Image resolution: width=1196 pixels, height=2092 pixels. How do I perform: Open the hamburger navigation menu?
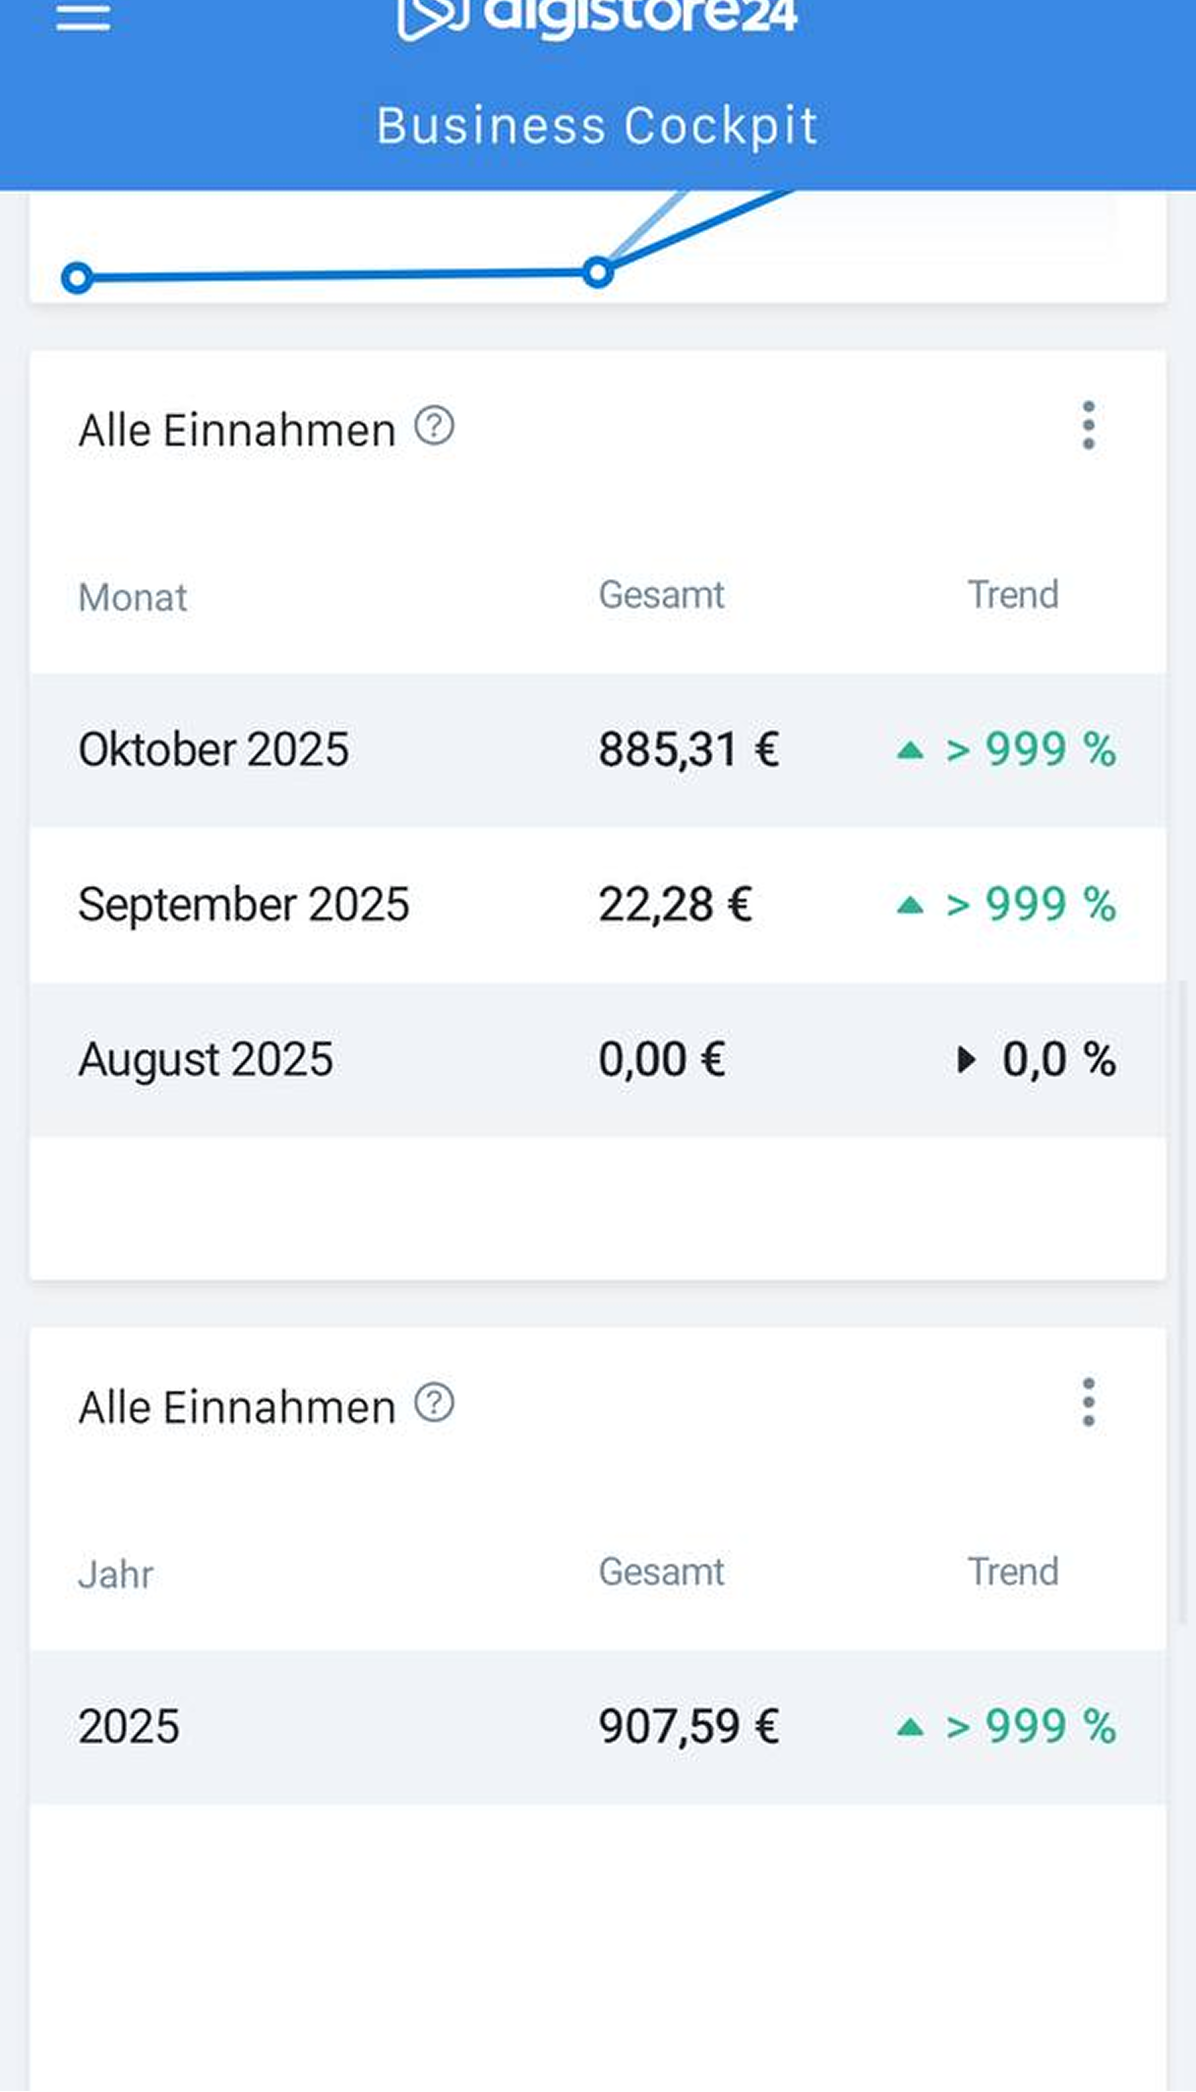[83, 16]
